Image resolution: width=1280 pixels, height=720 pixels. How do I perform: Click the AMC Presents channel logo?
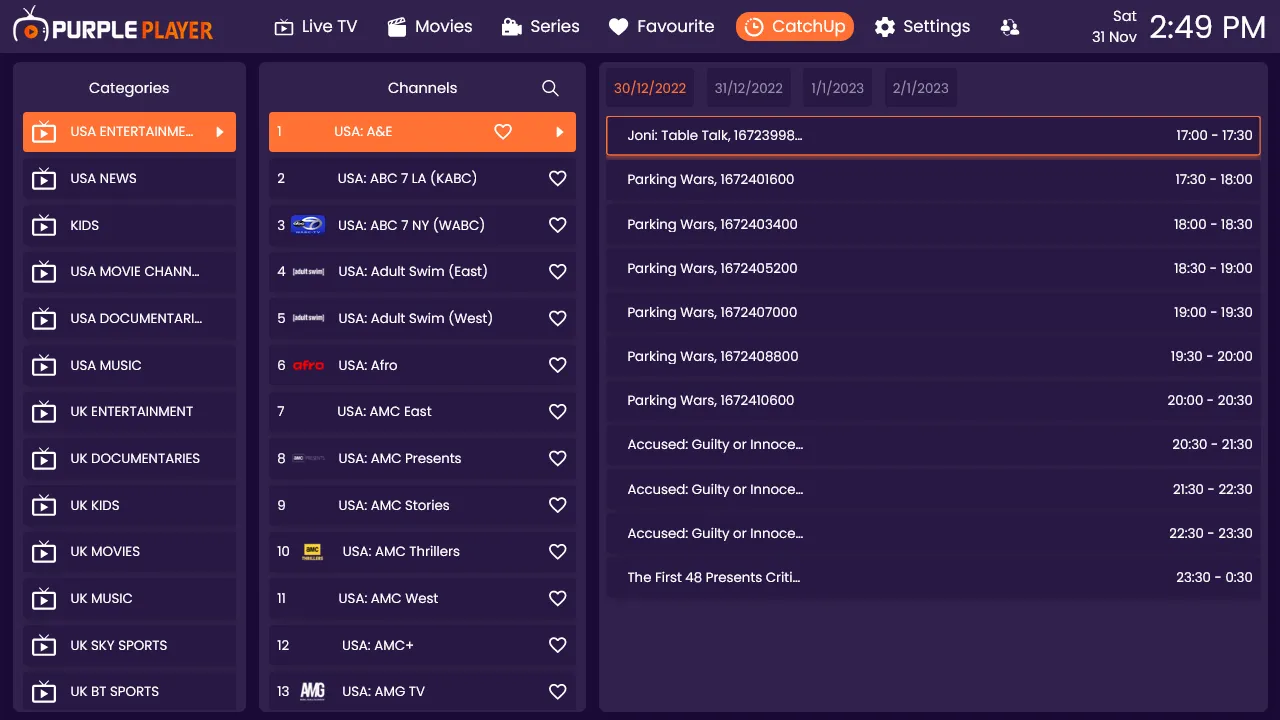[x=308, y=459]
